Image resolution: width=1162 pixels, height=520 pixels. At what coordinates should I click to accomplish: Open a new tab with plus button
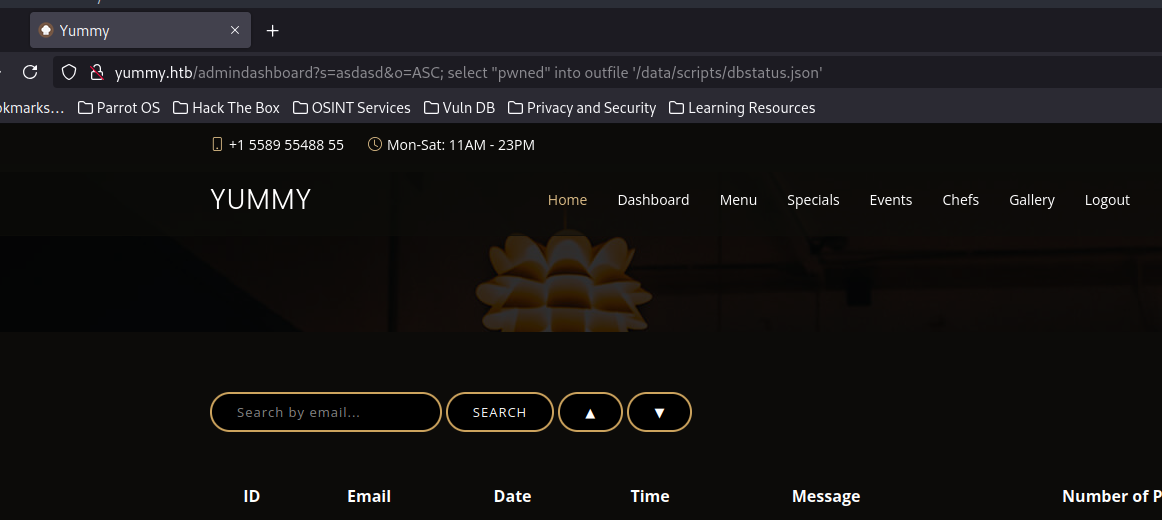click(x=273, y=30)
